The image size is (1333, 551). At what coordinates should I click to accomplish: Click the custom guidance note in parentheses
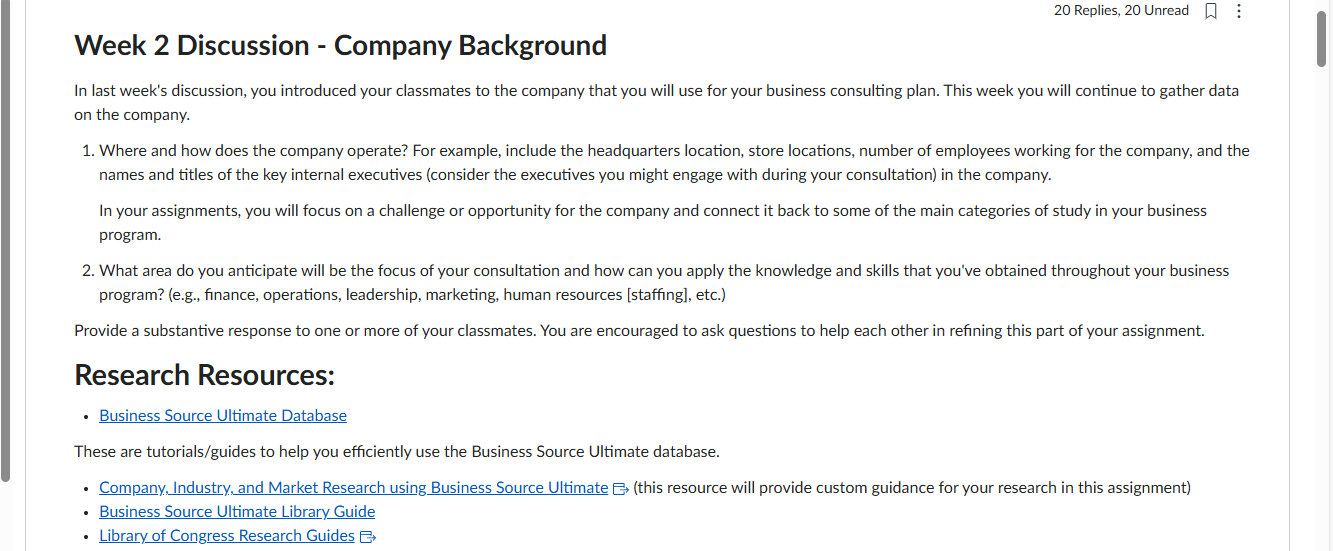click(x=912, y=488)
